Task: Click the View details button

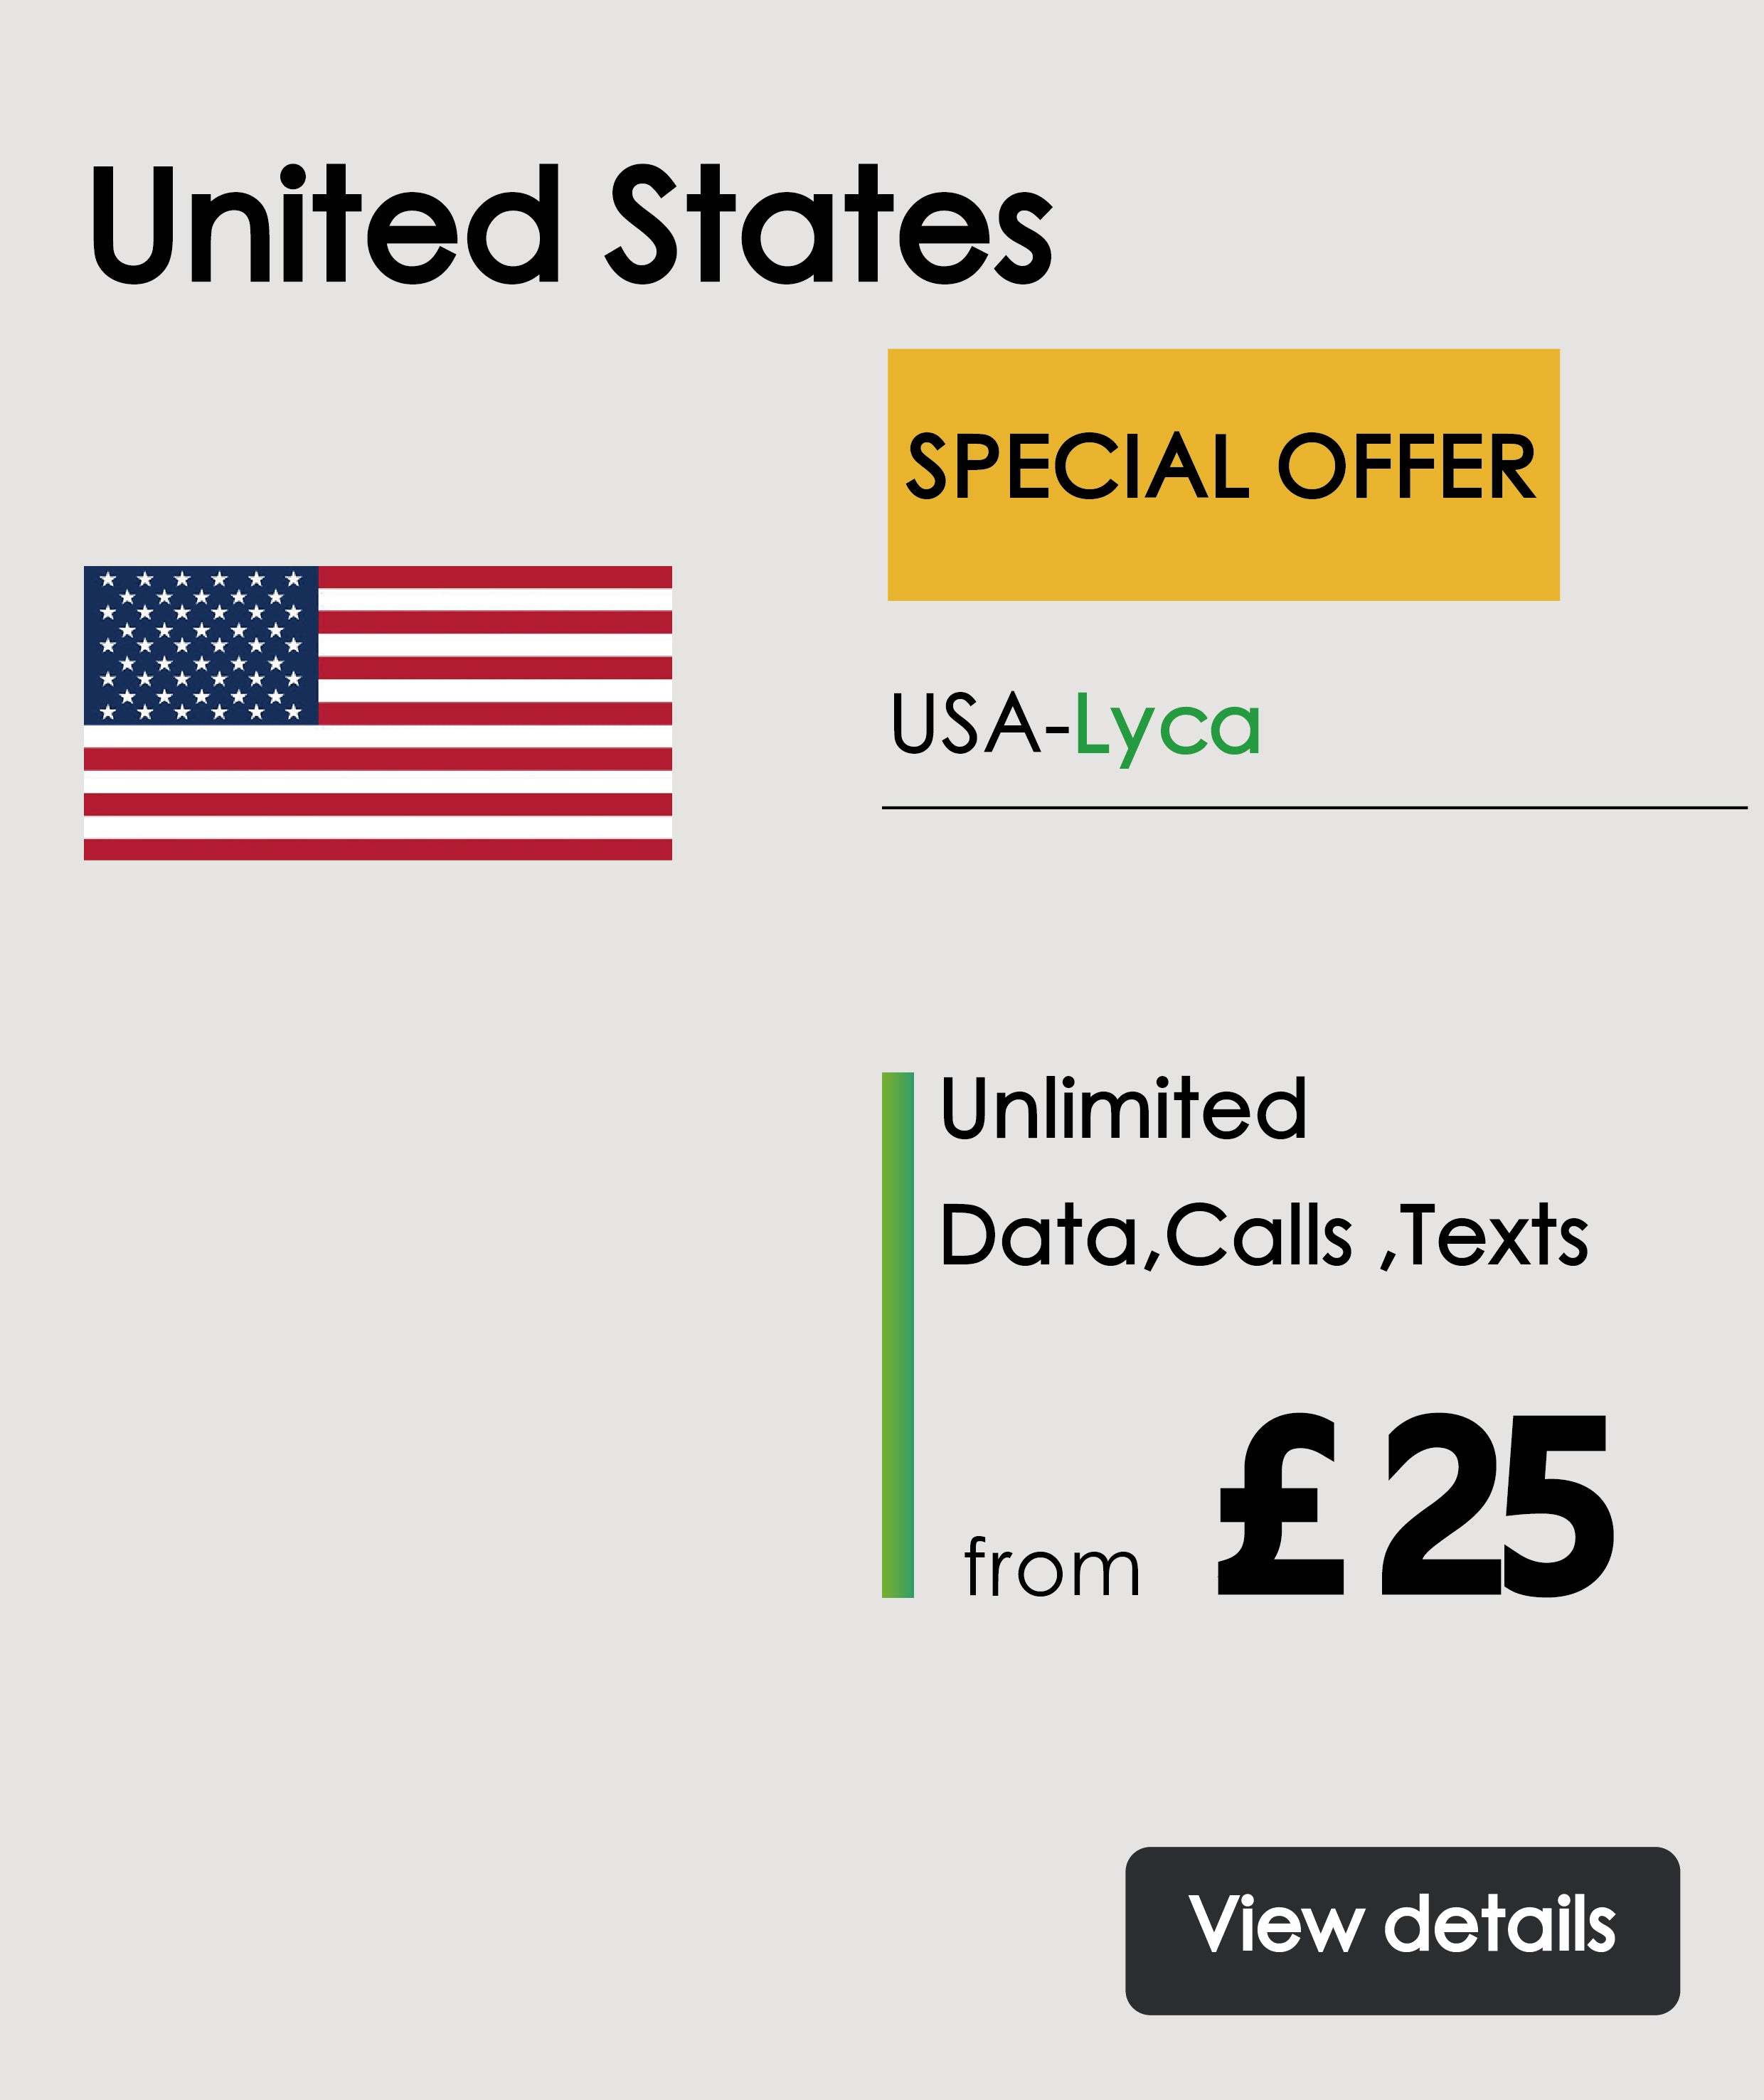Action: (x=1402, y=1930)
